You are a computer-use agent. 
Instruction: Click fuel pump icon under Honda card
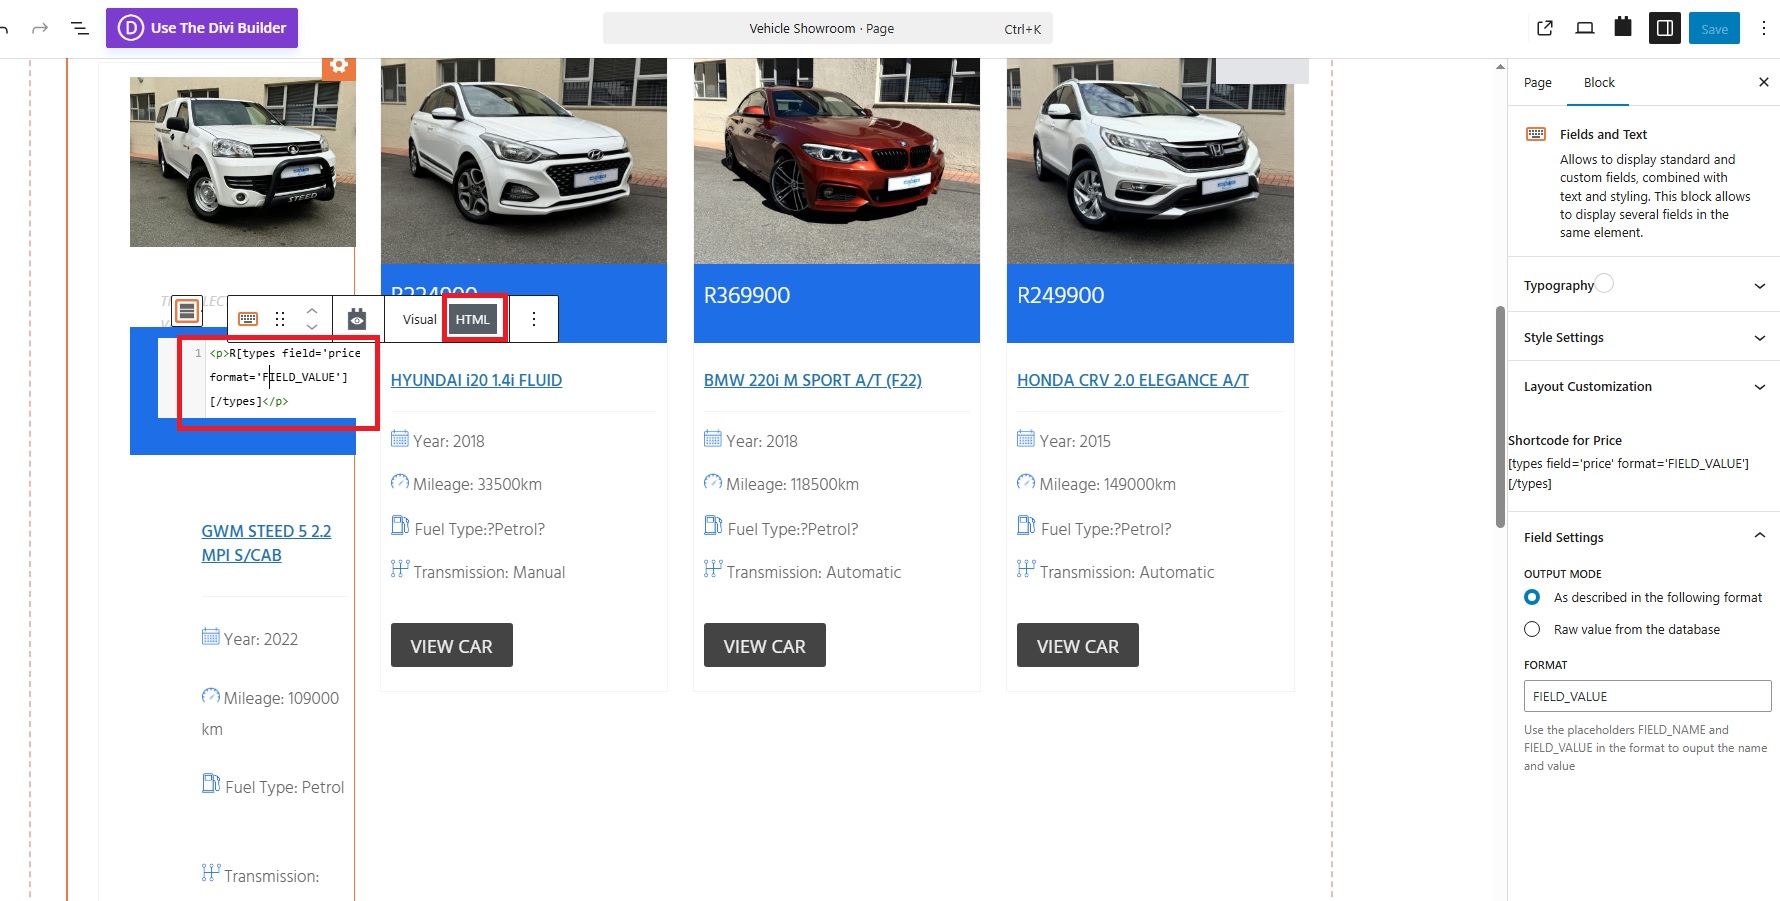[x=1026, y=525]
